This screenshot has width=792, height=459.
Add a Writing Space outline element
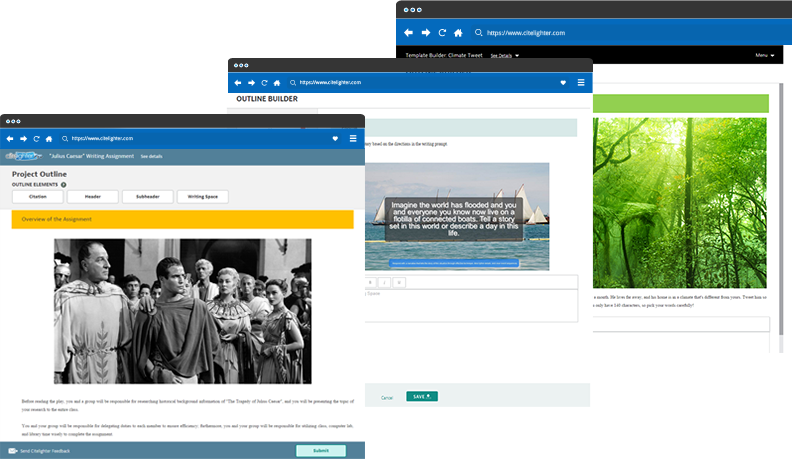(203, 197)
